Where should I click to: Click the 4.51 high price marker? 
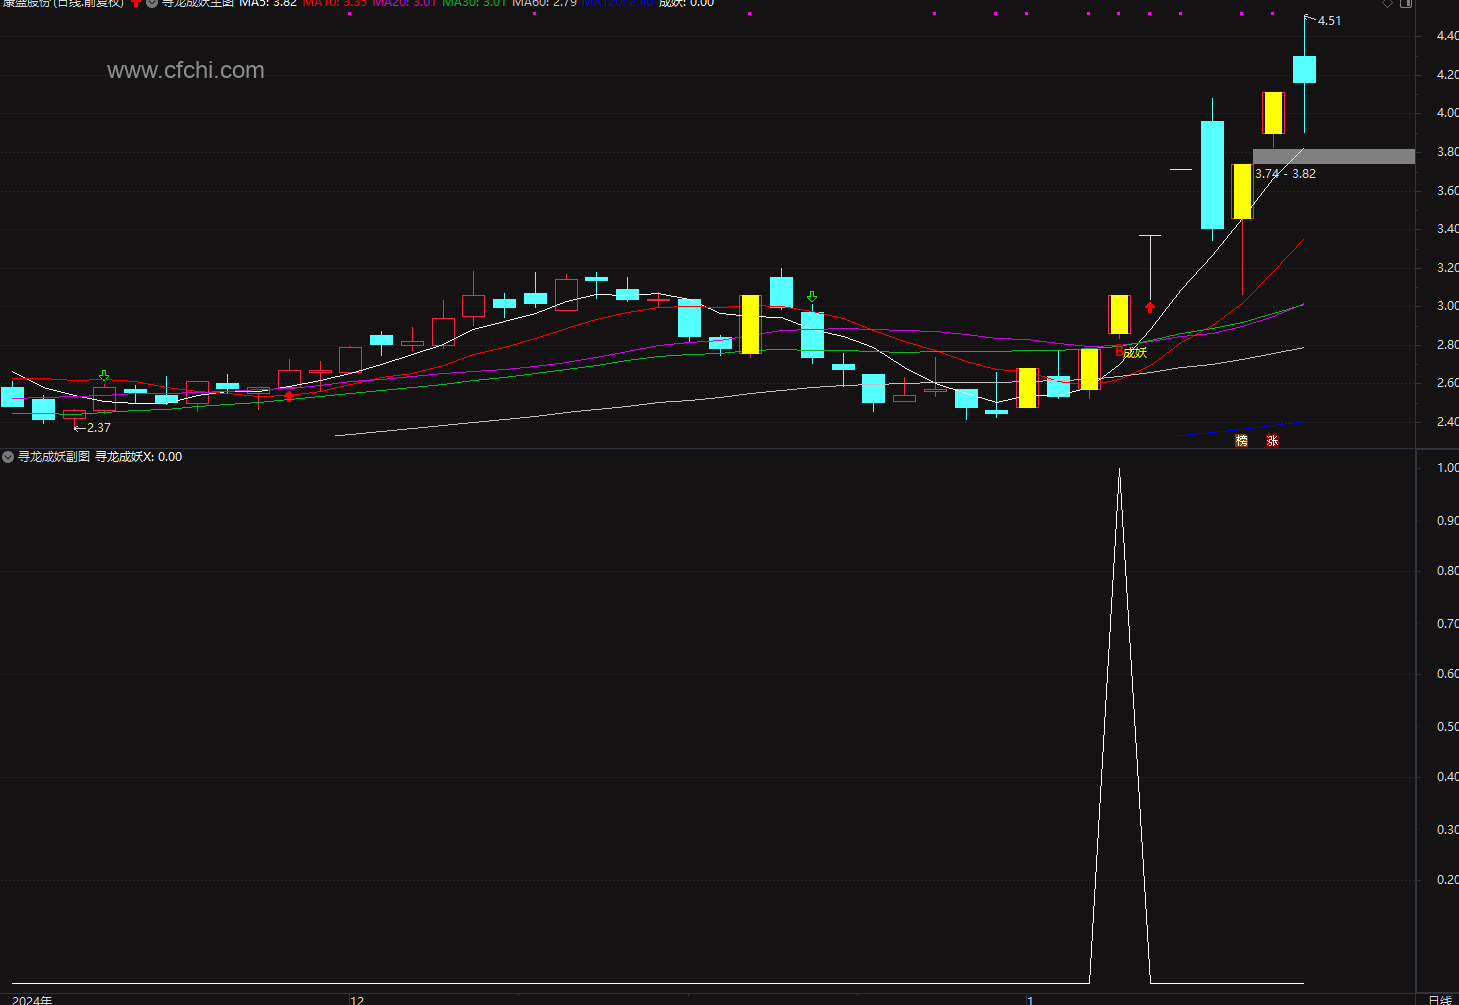1329,21
